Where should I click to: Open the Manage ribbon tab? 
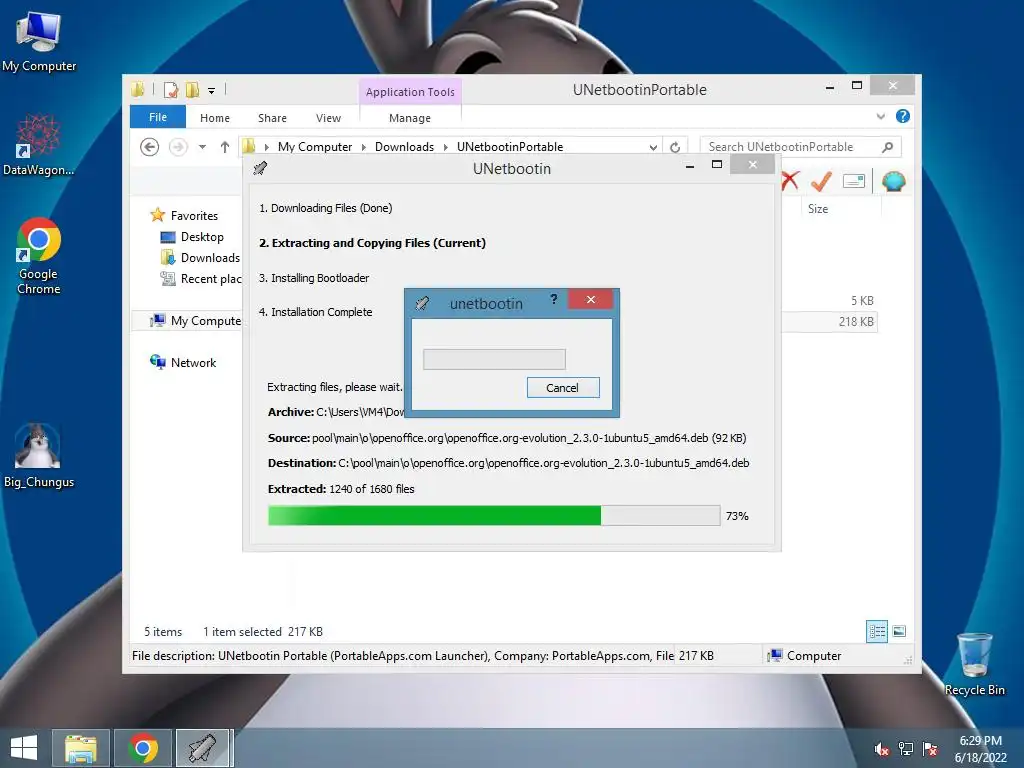pyautogui.click(x=409, y=118)
